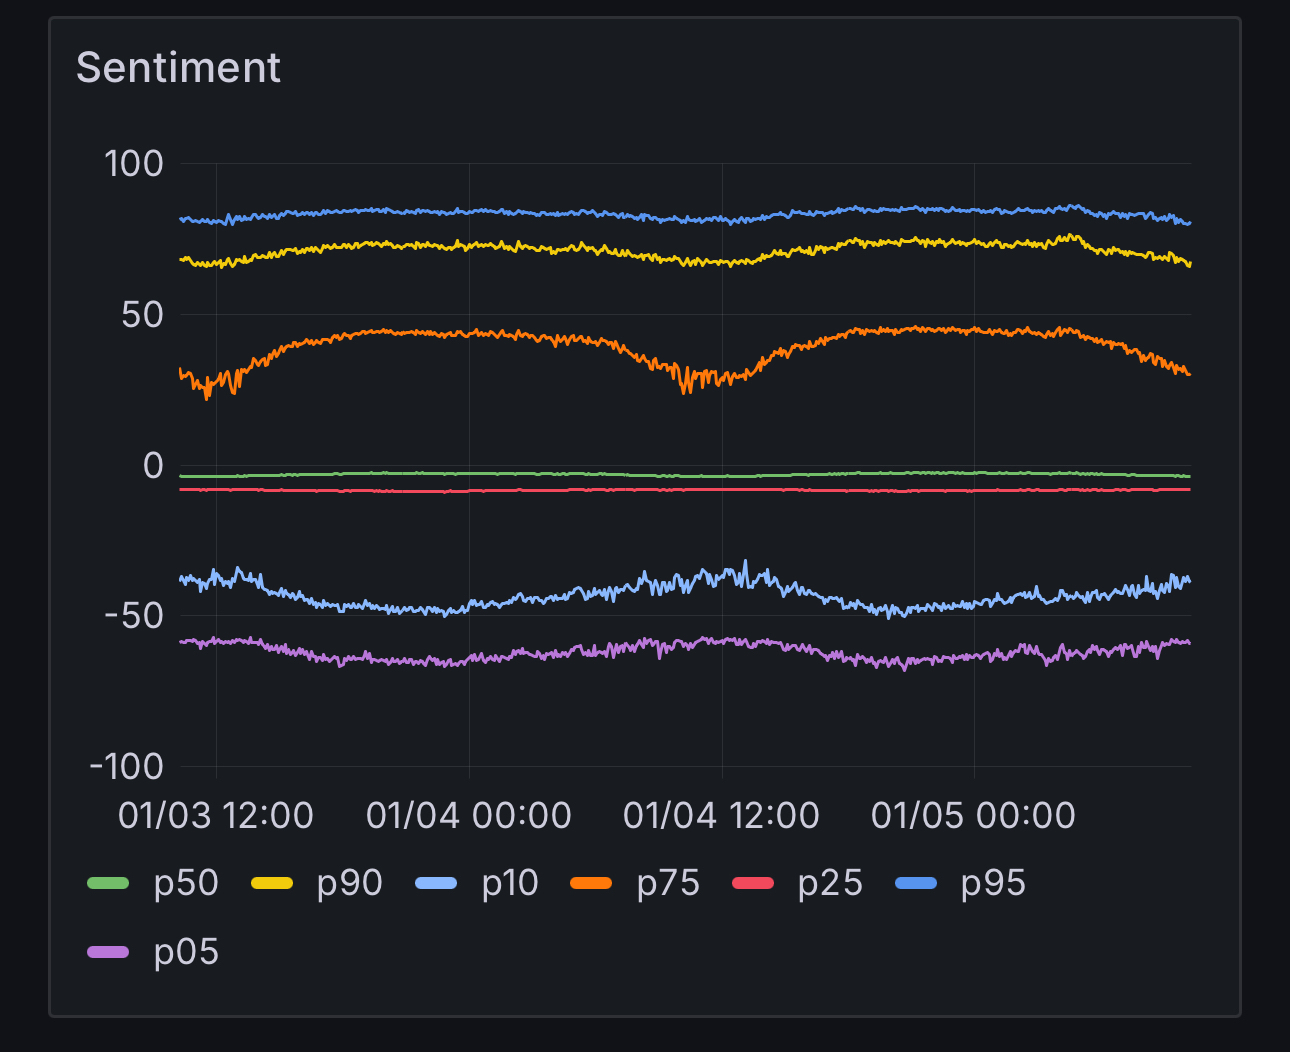Click the 01/03 12:00 time axis label
Viewport: 1290px width, 1052px height.
click(216, 816)
